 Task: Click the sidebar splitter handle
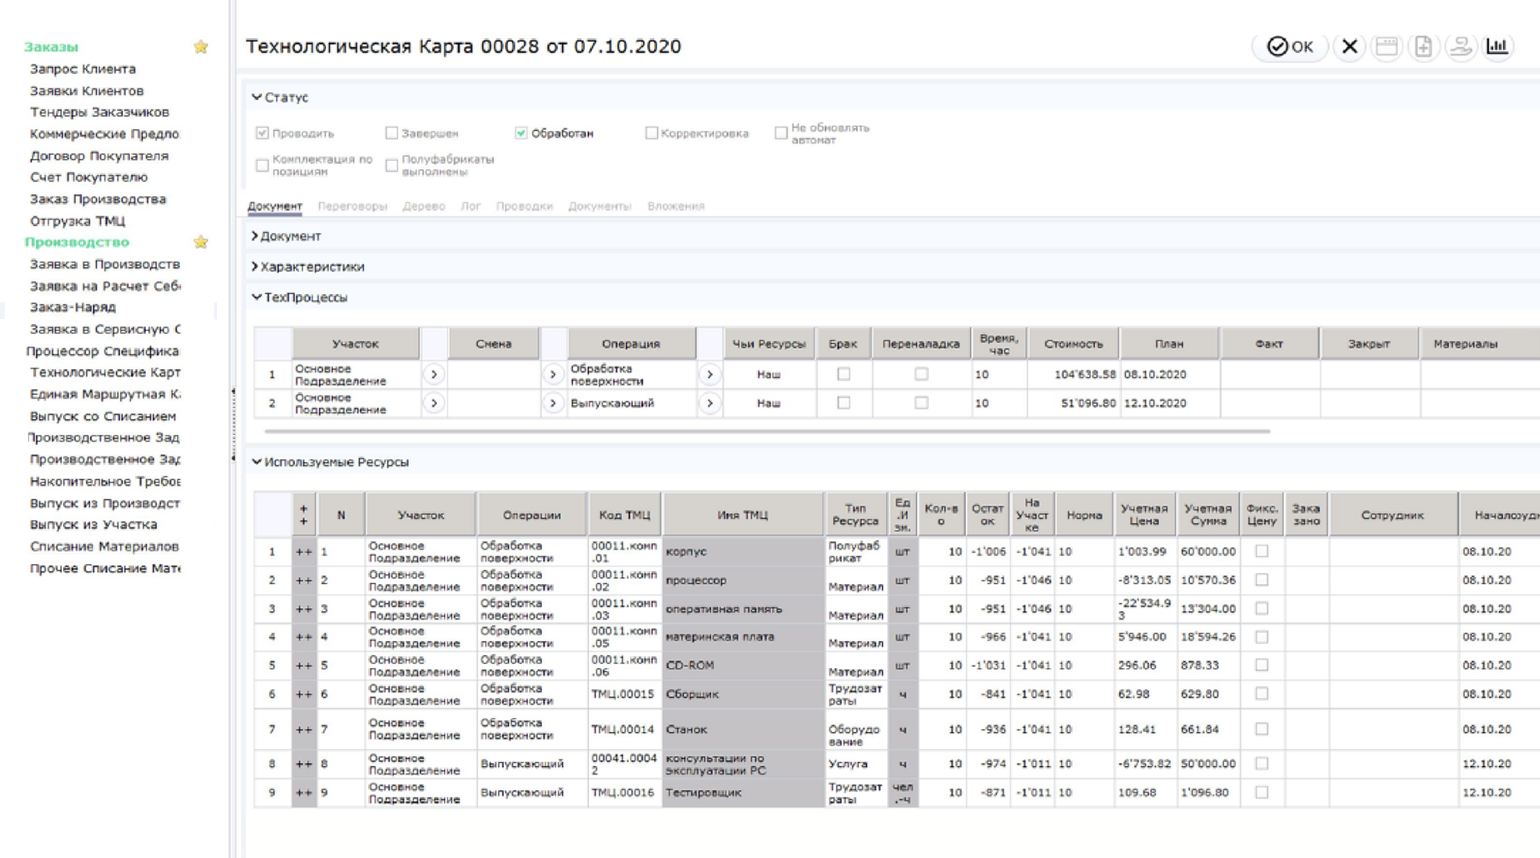point(233,425)
